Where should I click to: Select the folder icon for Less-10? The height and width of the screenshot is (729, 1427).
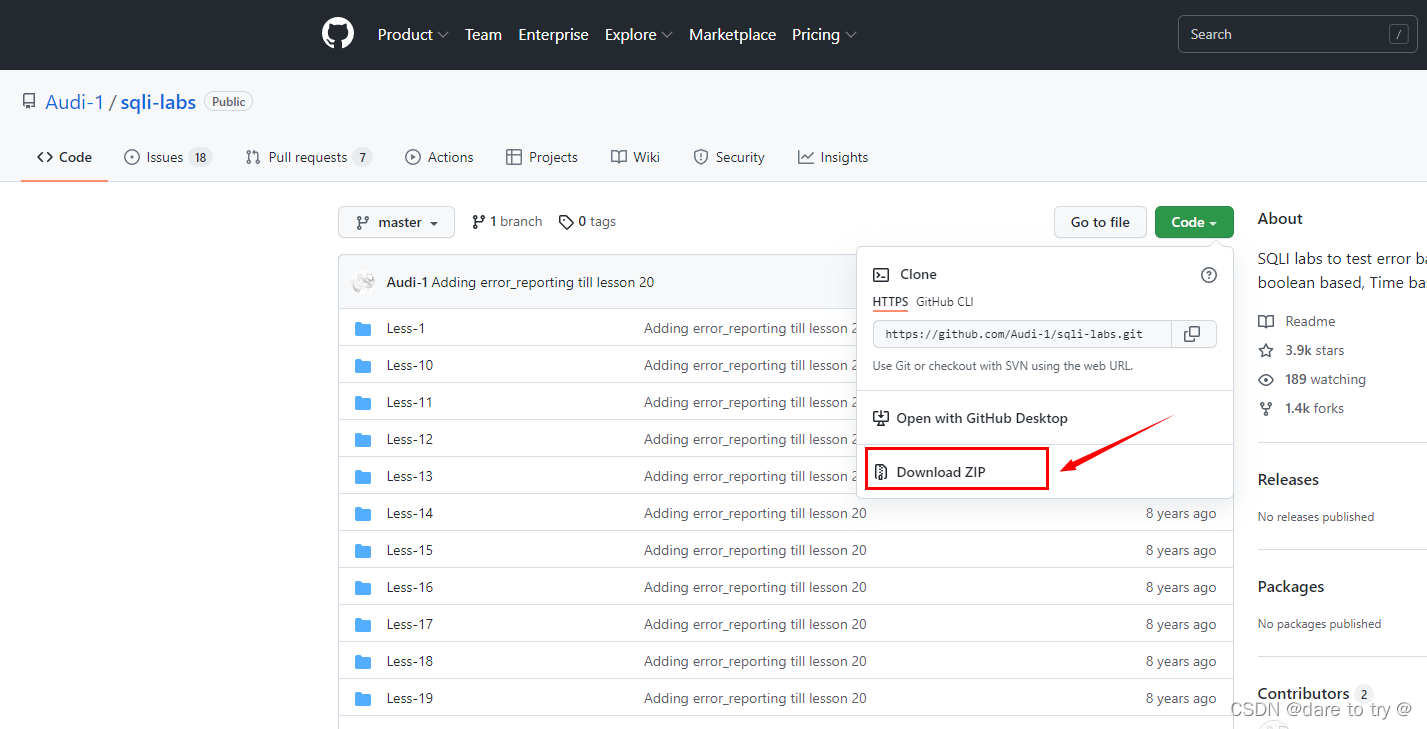[x=363, y=366]
